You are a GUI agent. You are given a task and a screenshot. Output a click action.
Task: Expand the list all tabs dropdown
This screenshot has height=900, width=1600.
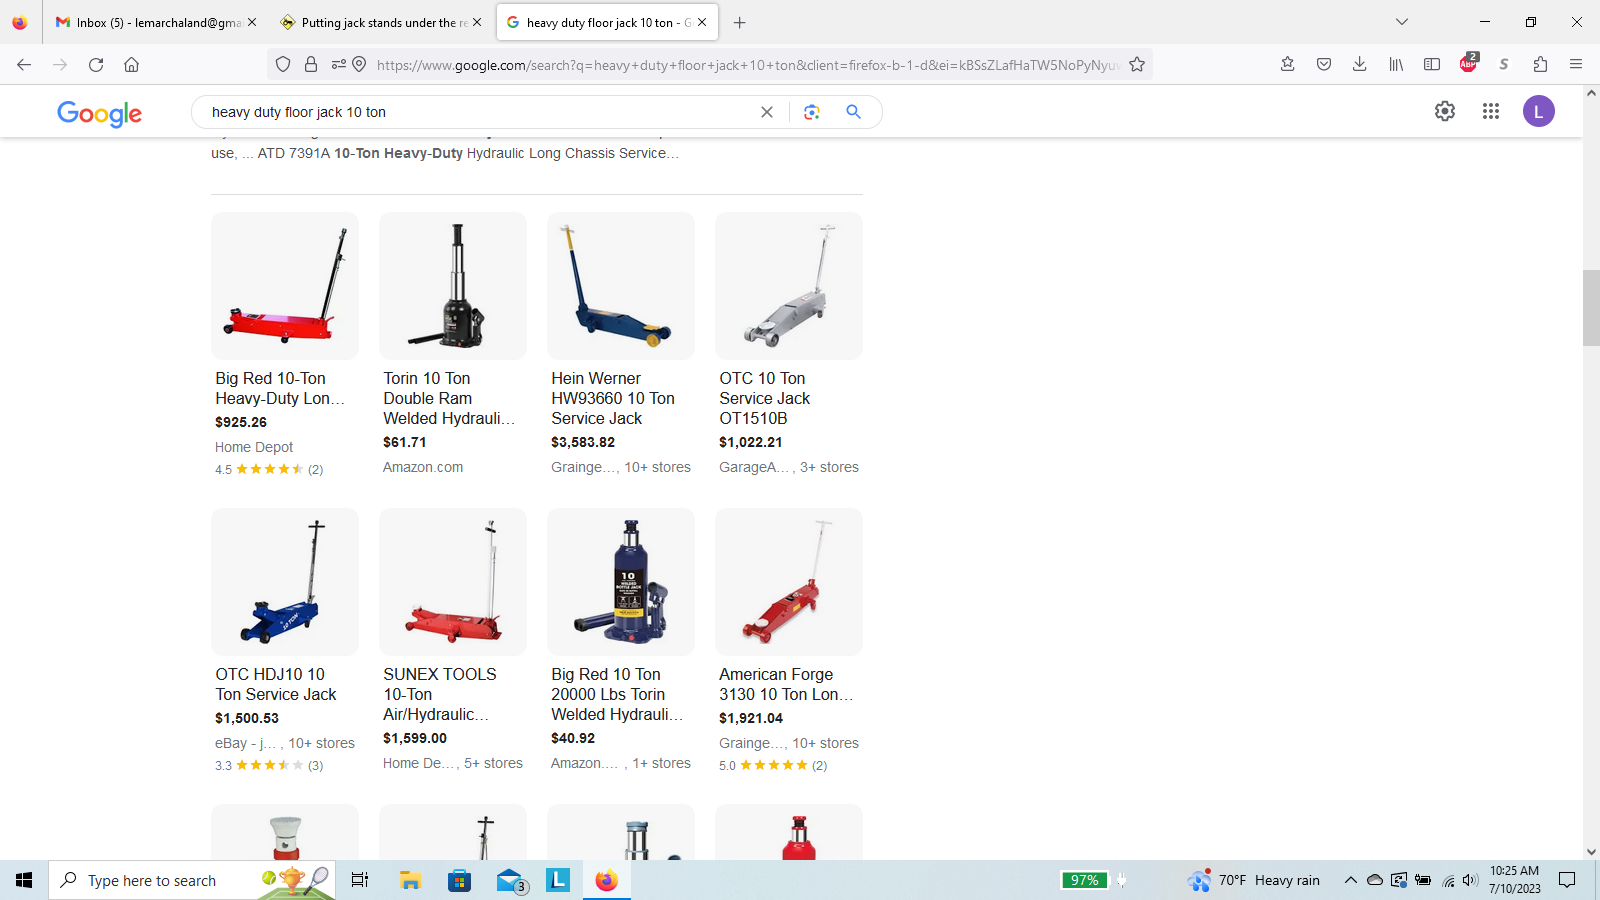[1402, 22]
